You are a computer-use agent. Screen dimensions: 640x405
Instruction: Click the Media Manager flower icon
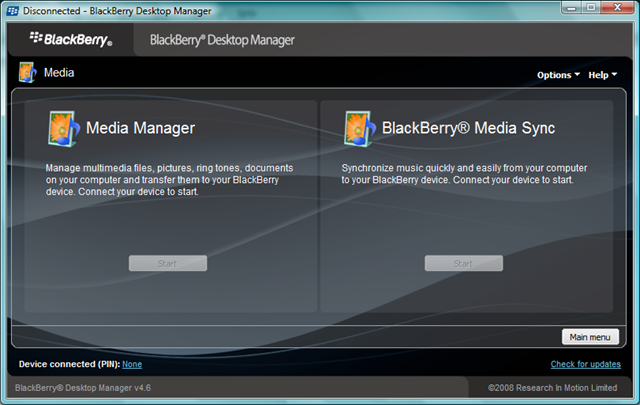click(x=64, y=129)
